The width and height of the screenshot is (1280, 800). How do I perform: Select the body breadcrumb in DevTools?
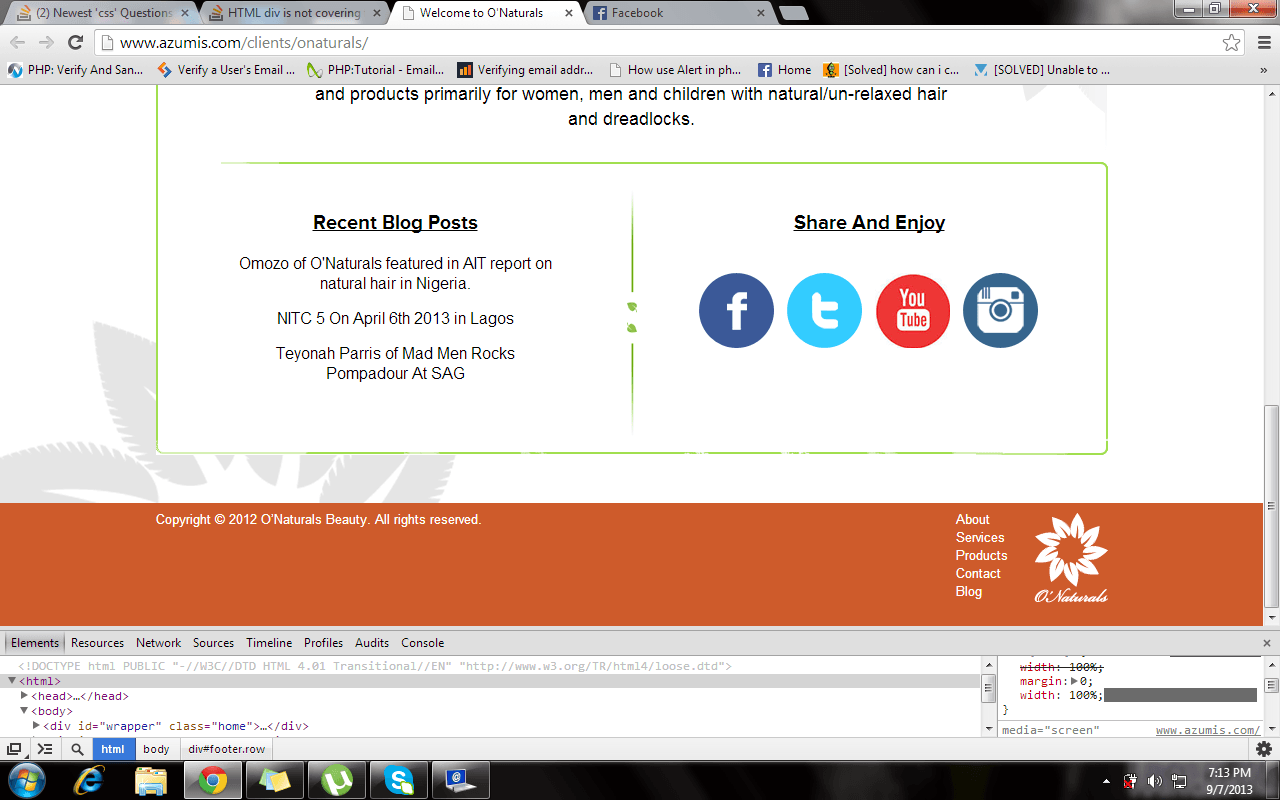(156, 749)
